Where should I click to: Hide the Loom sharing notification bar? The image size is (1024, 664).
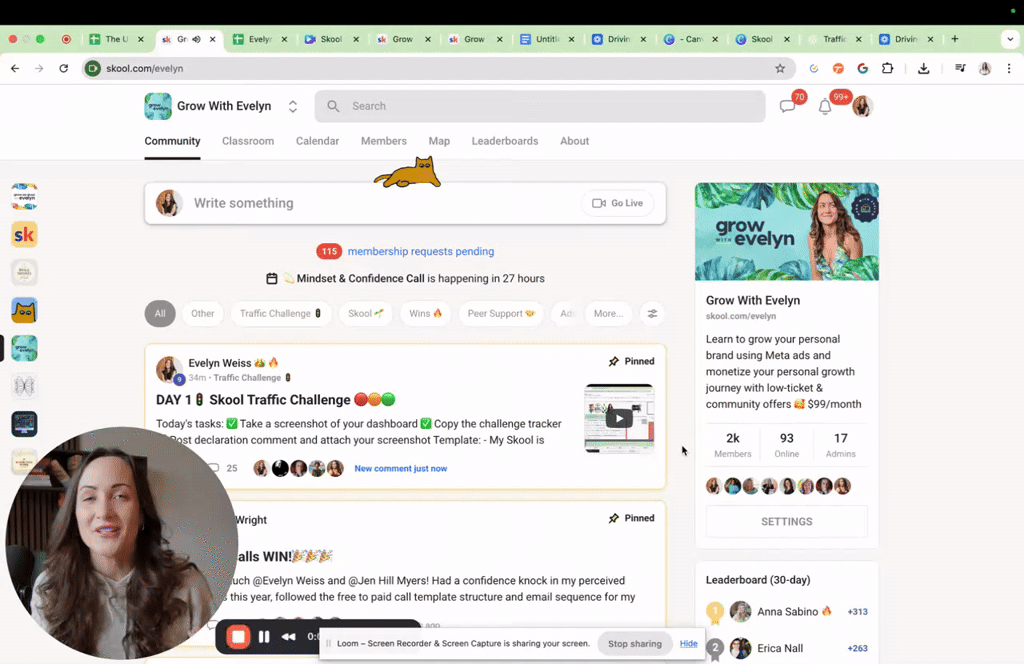(688, 644)
